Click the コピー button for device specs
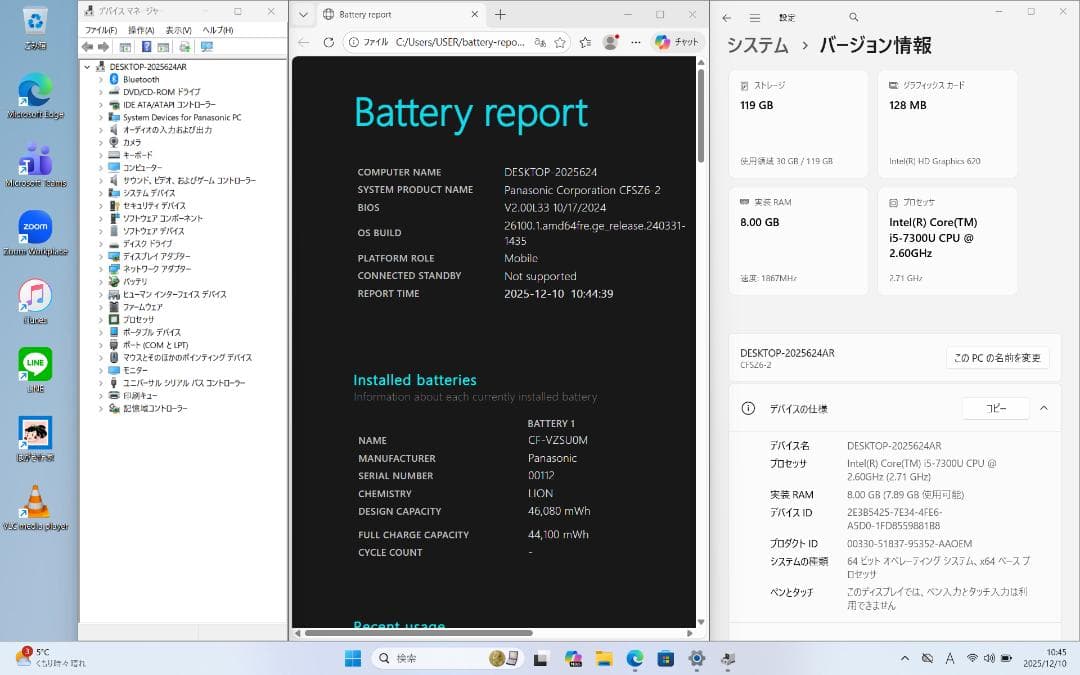Viewport: 1080px width, 675px height. 995,408
